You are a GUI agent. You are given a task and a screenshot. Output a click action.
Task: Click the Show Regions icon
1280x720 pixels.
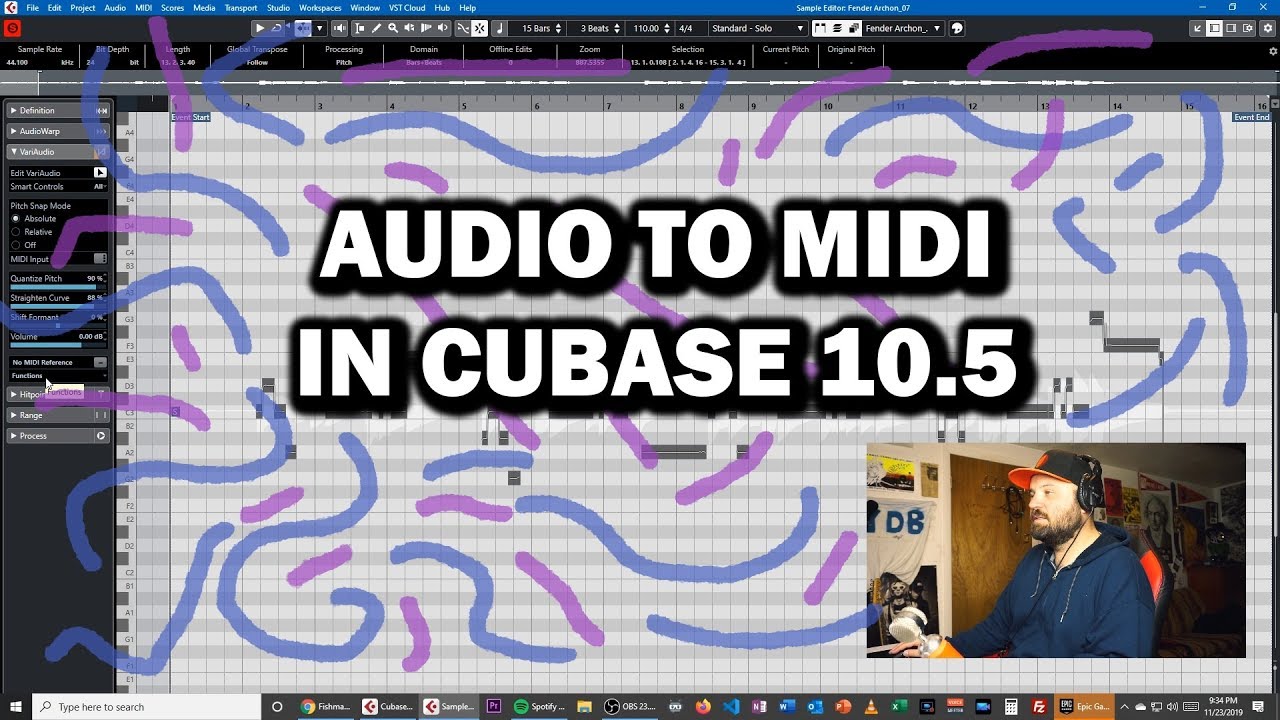837,28
